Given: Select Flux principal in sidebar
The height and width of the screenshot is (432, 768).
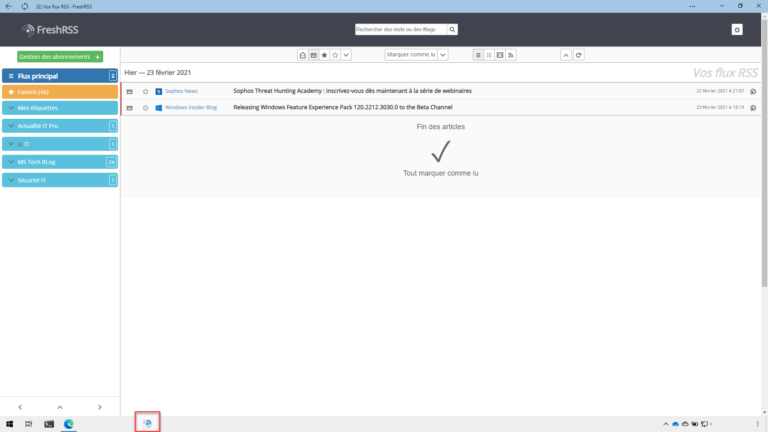Looking at the screenshot, I should click(60, 76).
